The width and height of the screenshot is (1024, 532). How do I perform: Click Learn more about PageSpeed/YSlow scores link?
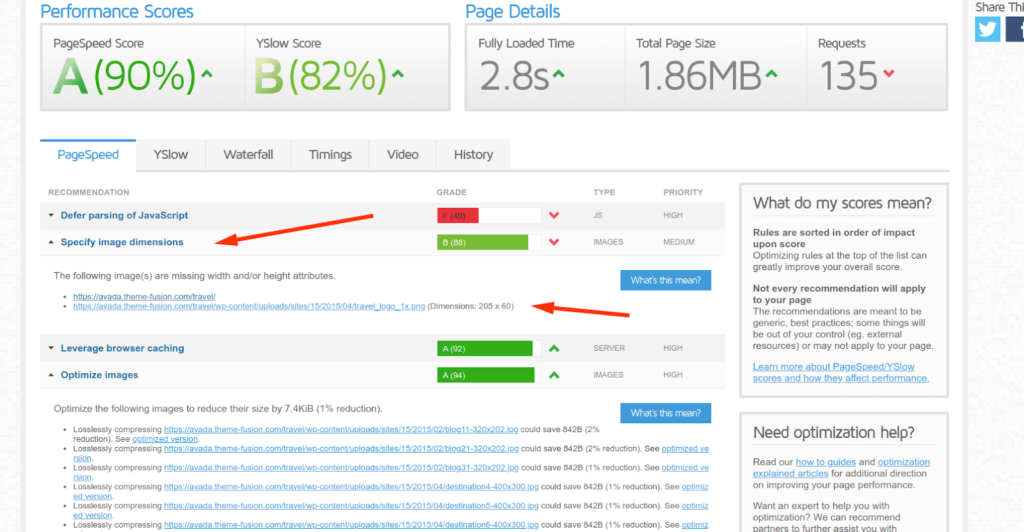840,372
